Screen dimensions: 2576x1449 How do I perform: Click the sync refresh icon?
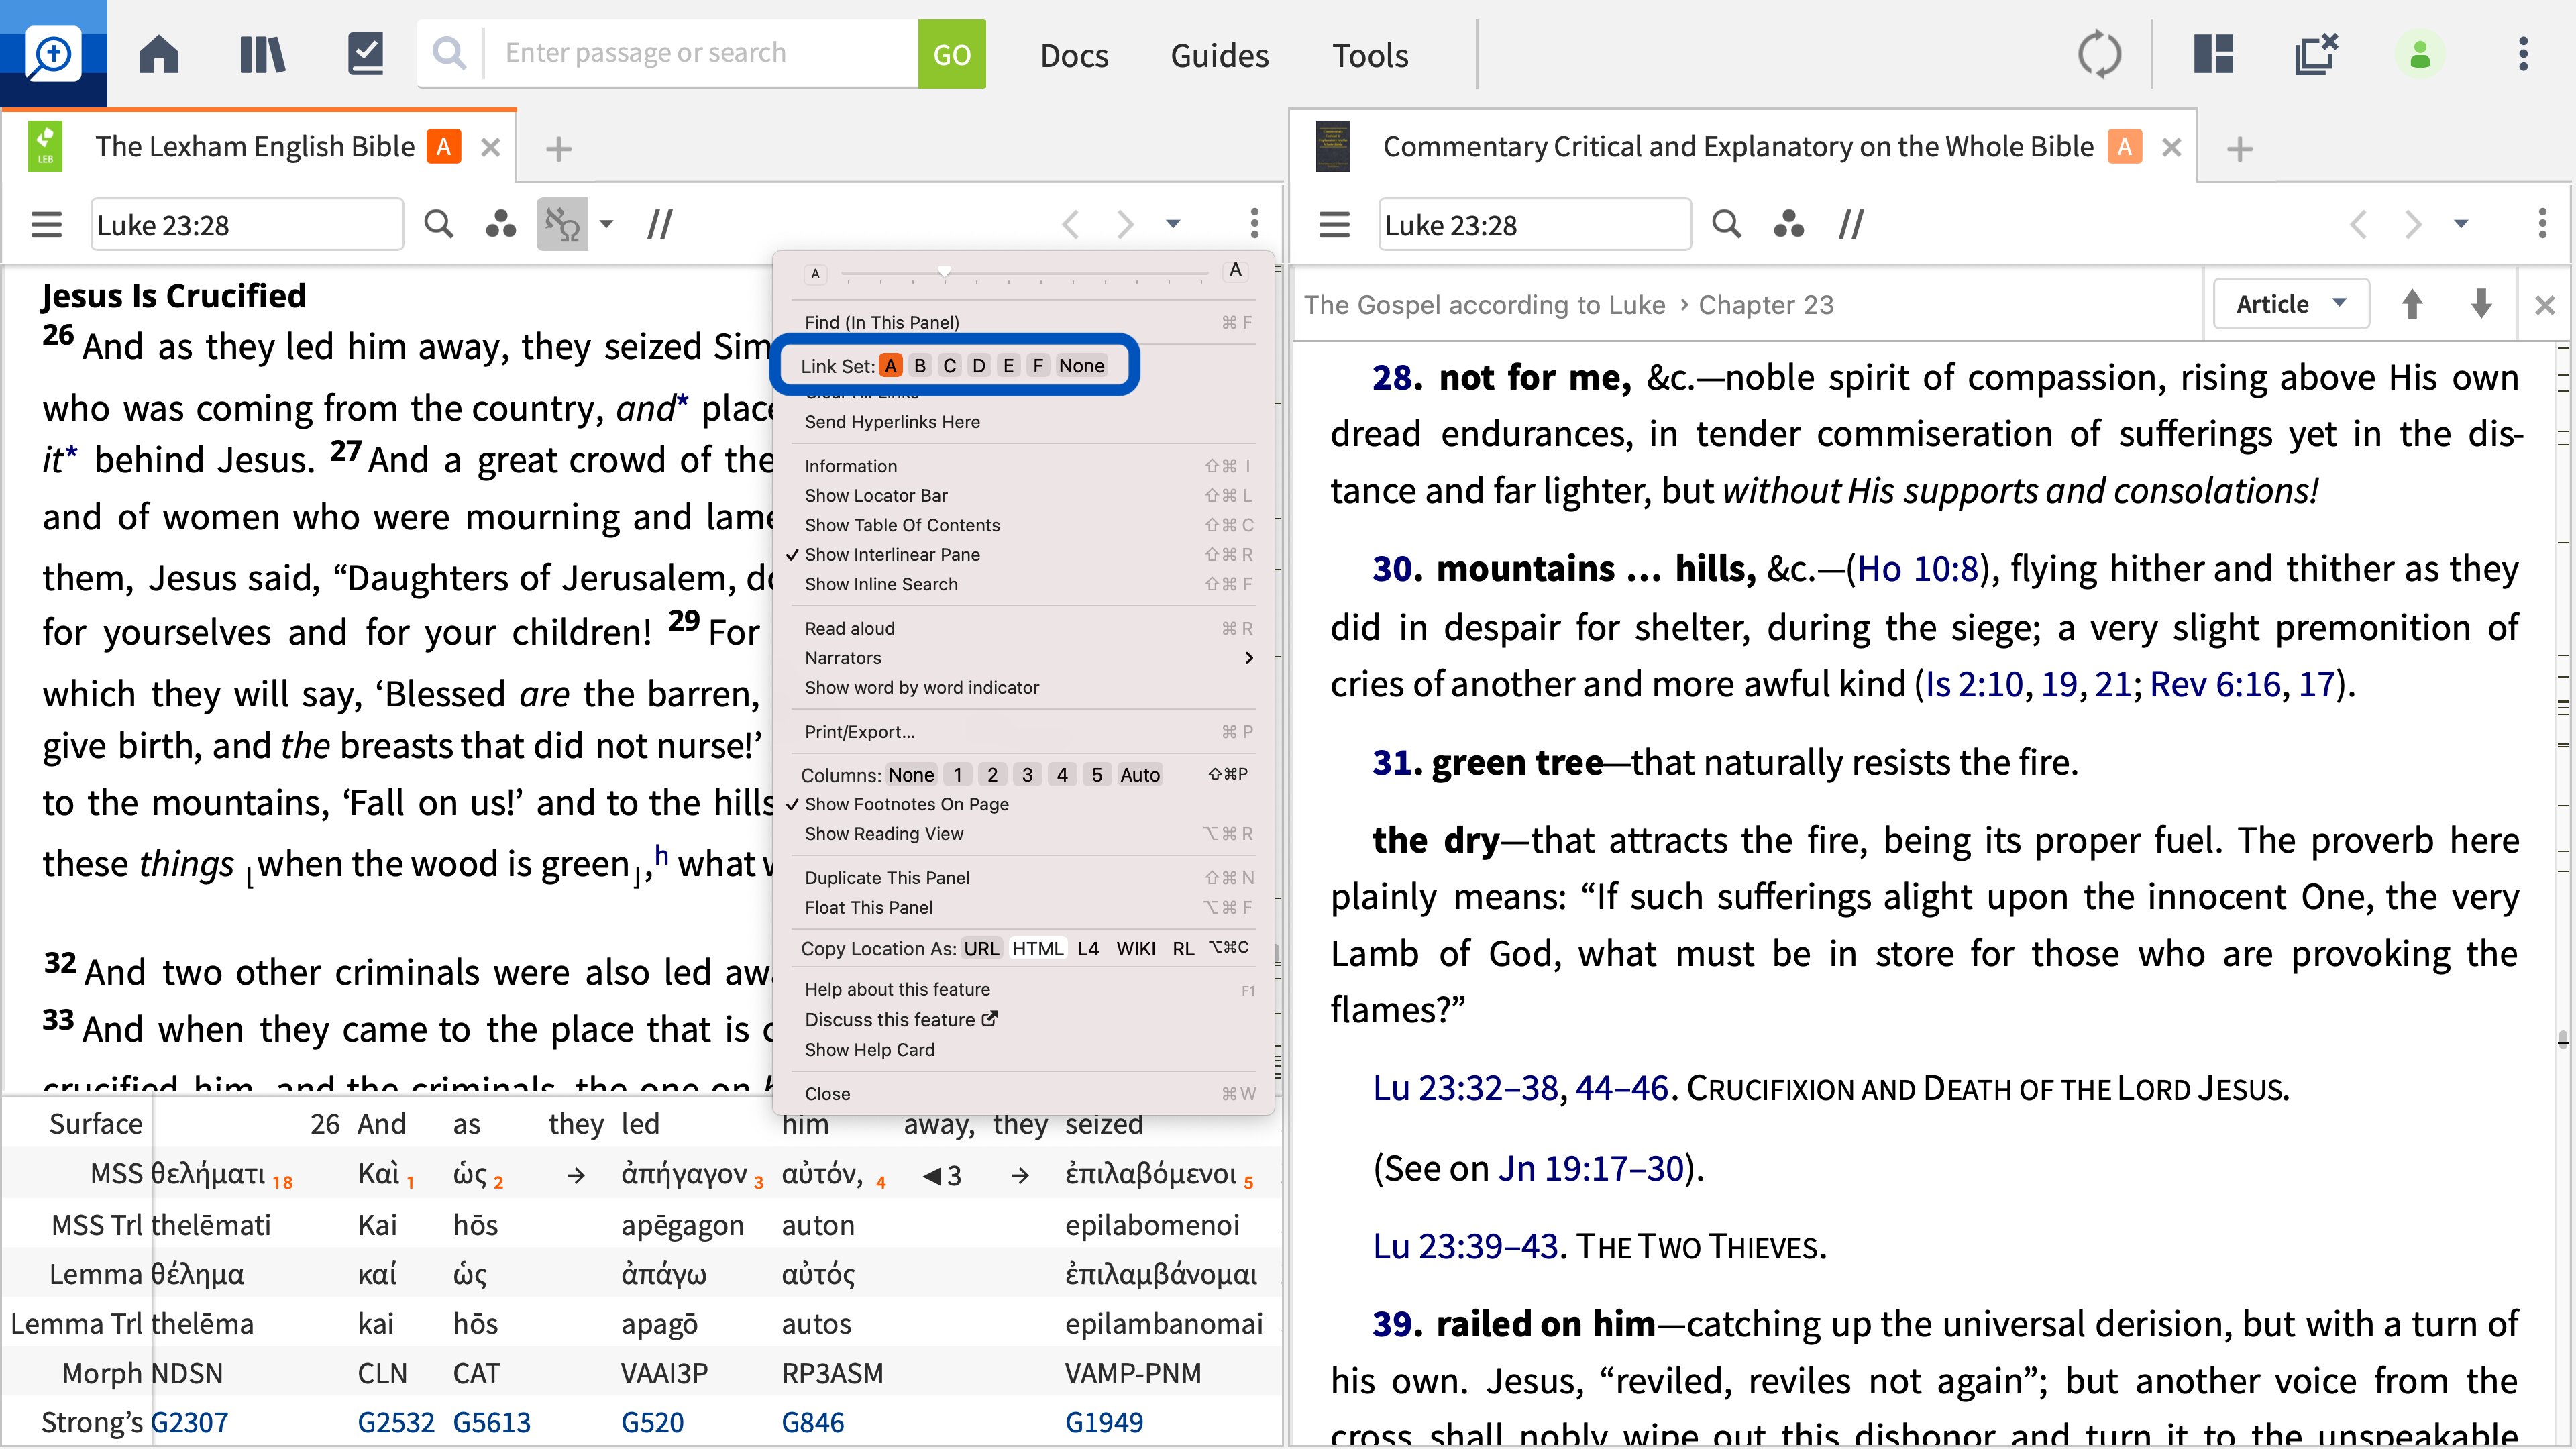pyautogui.click(x=2098, y=54)
